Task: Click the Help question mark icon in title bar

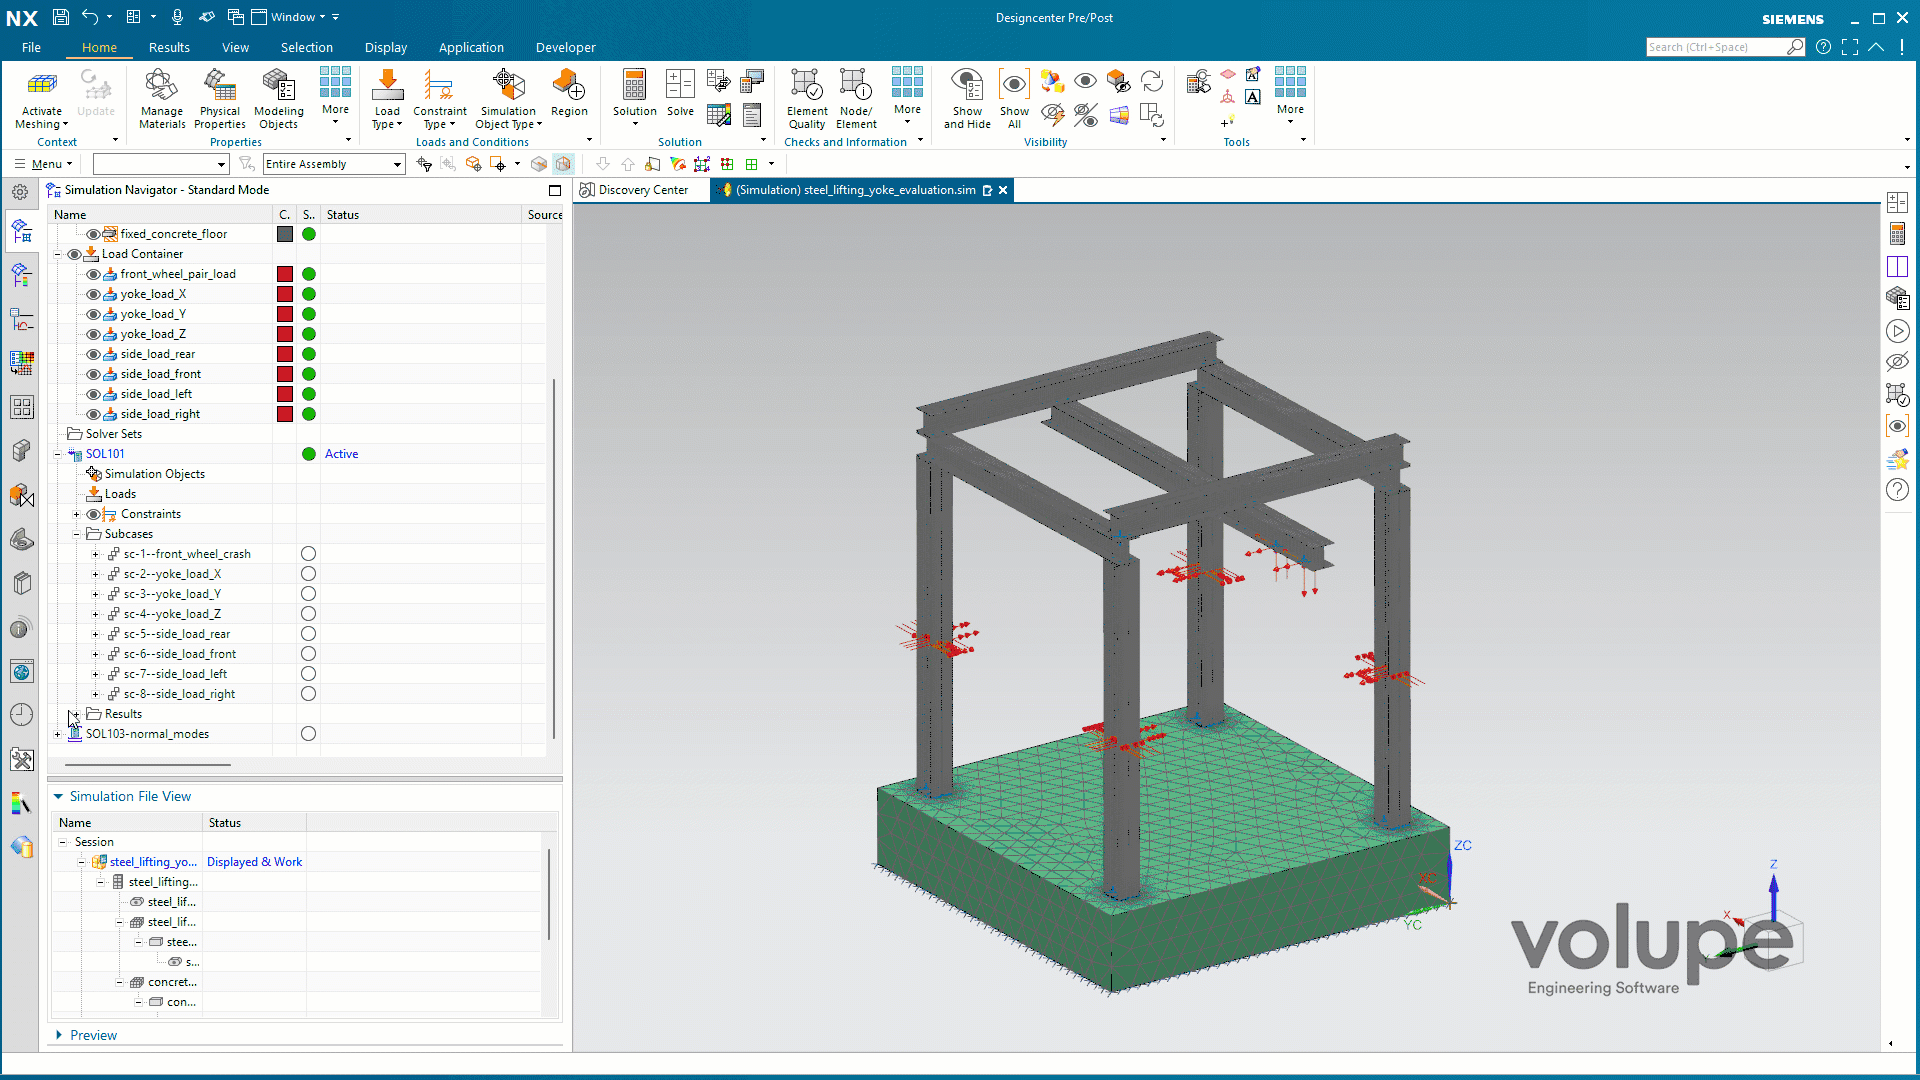Action: 1823,47
